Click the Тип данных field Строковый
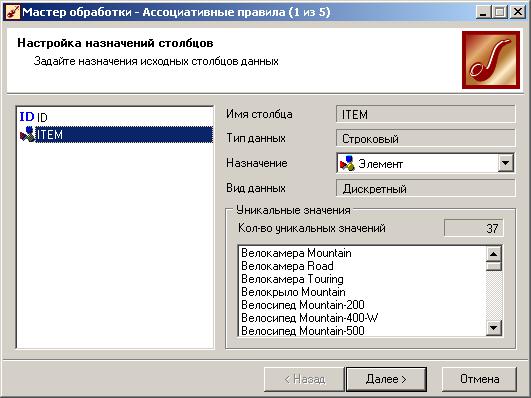Image resolution: width=531 pixels, height=398 pixels. [x=426, y=139]
